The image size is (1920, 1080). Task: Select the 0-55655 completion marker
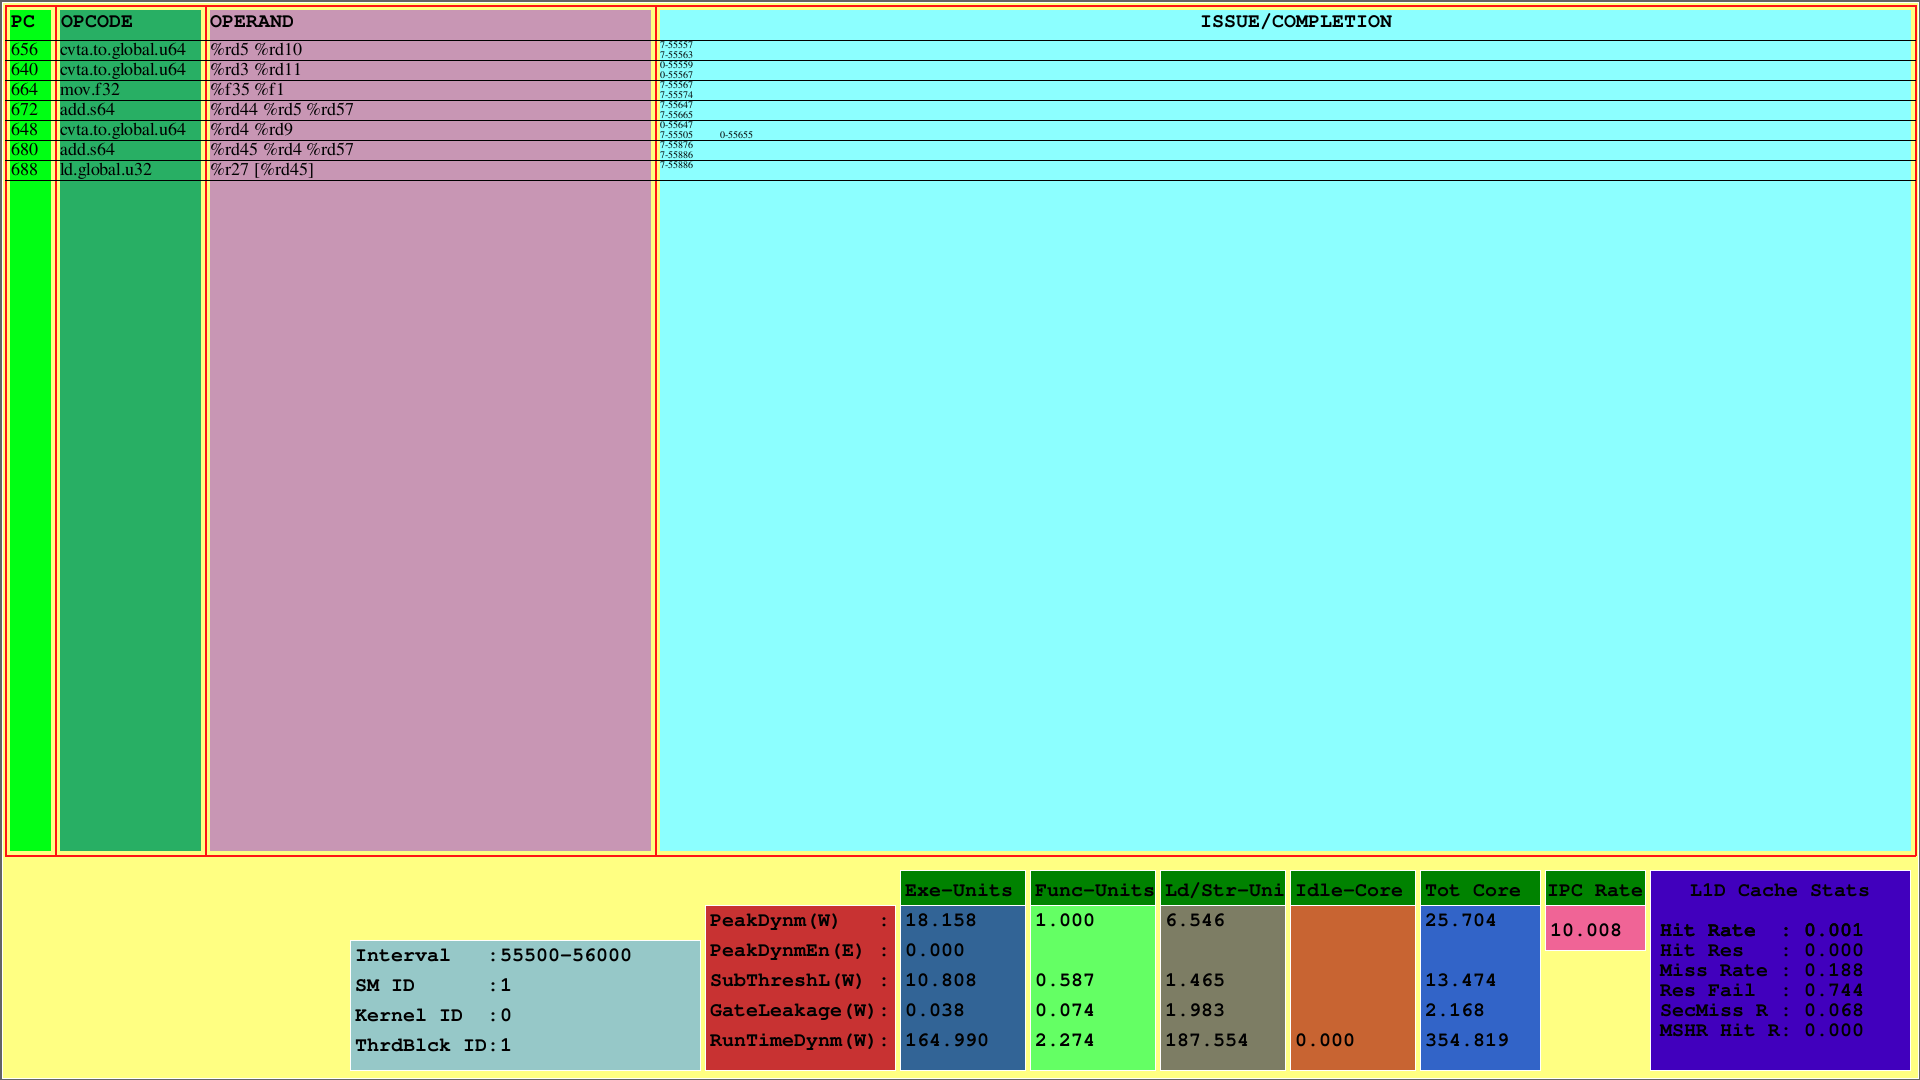pos(737,134)
